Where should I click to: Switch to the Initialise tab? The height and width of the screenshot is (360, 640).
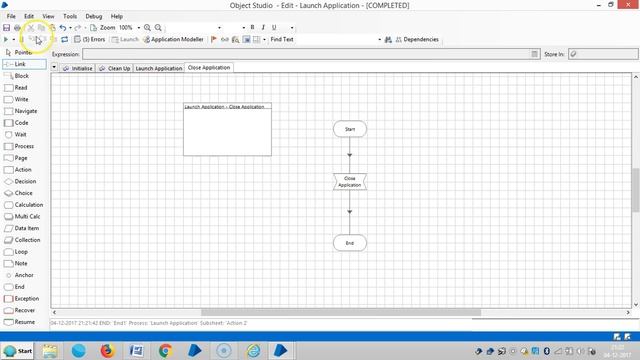(78, 68)
